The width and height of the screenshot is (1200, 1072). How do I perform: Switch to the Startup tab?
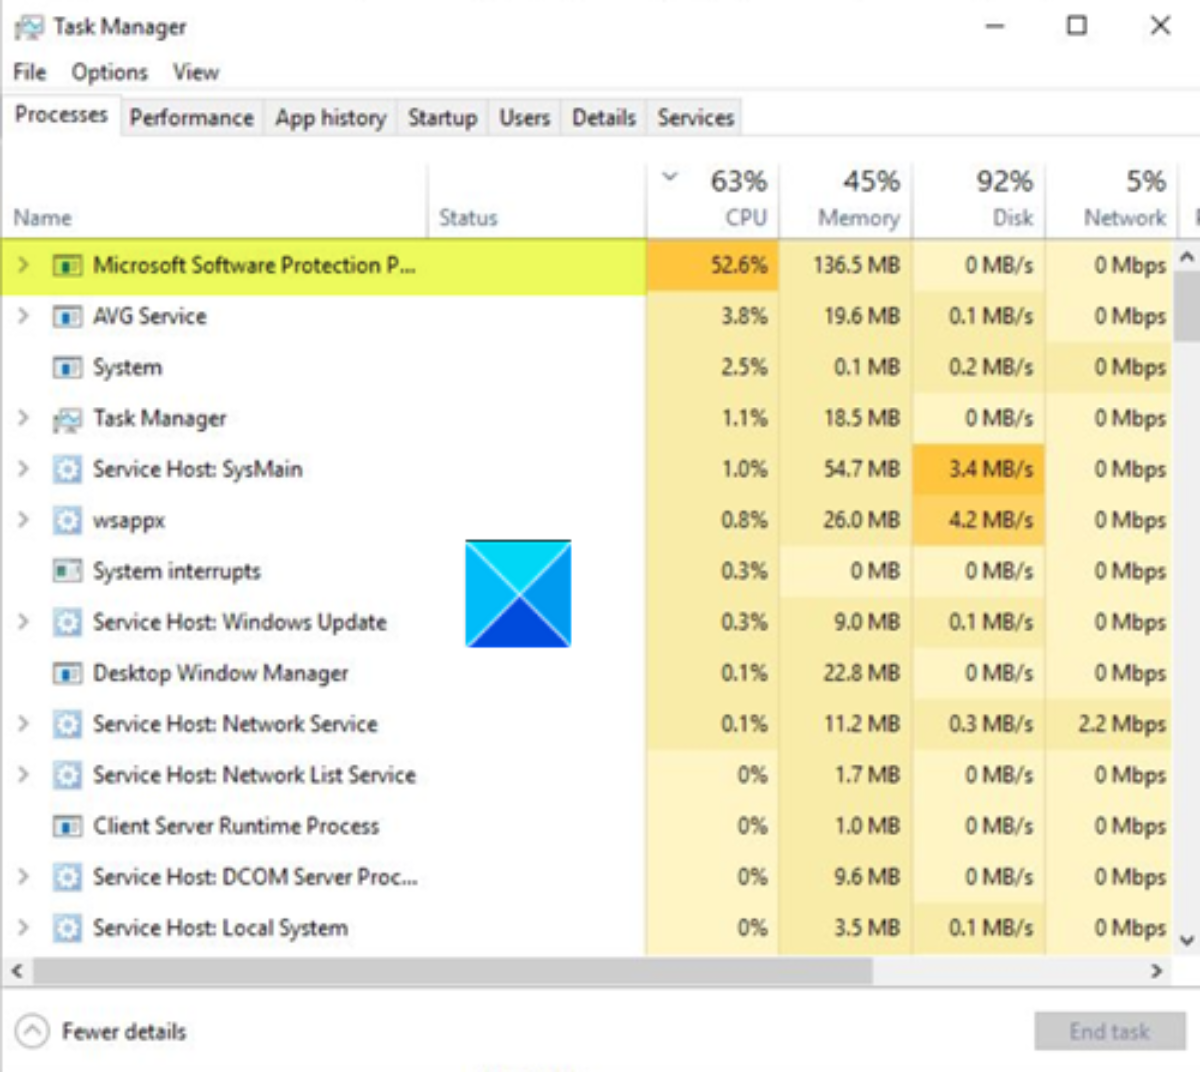[442, 118]
